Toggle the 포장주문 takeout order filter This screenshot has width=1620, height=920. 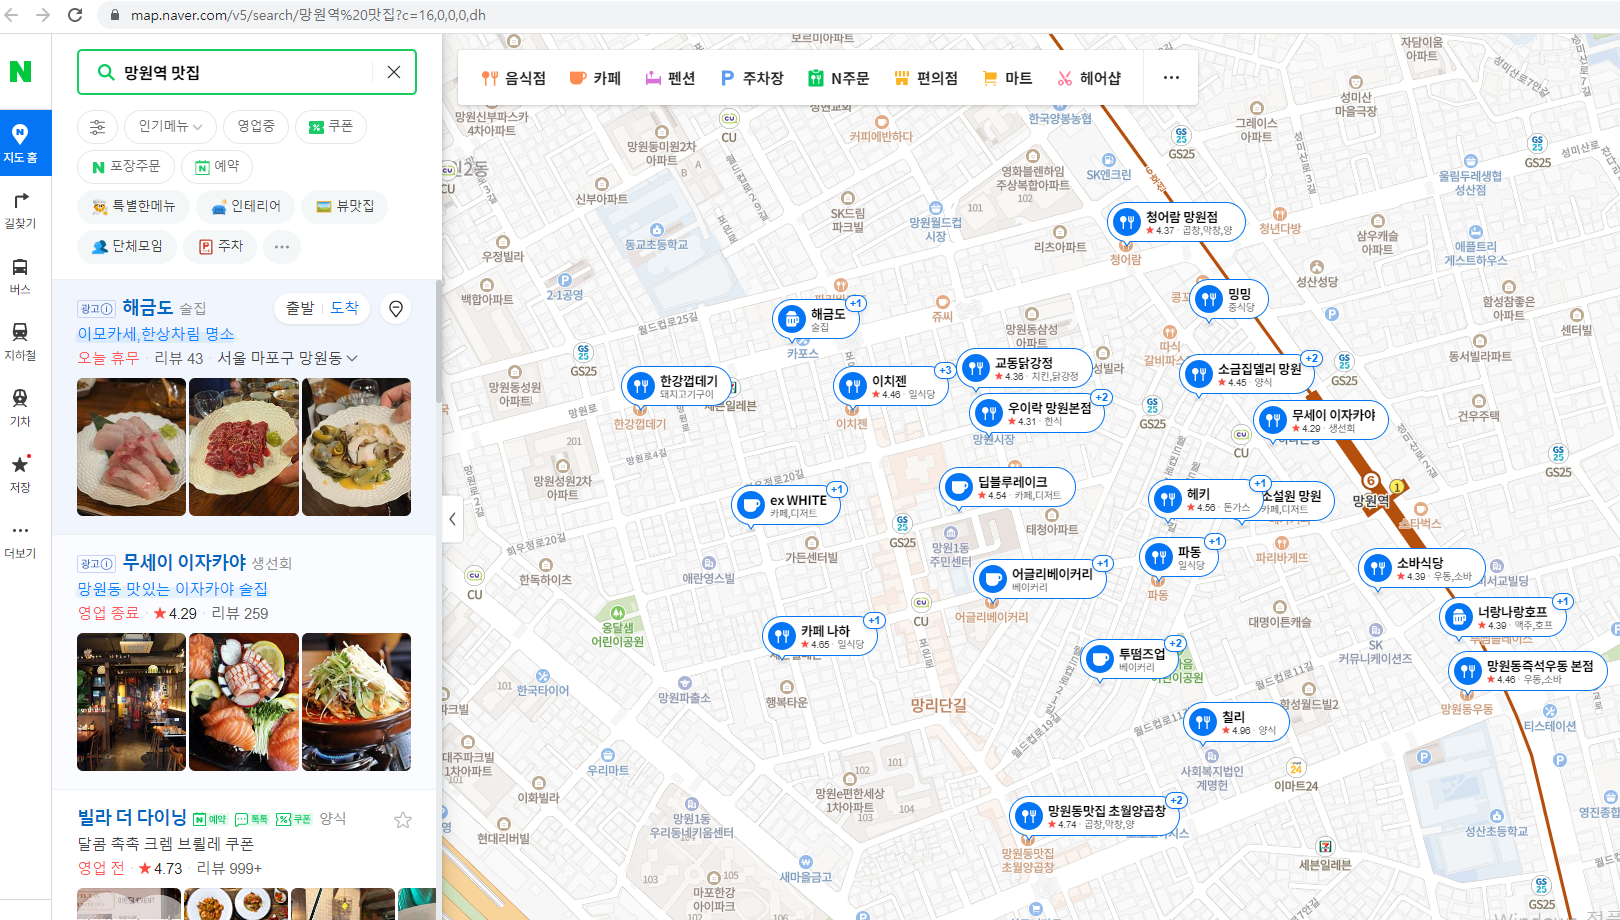pos(126,167)
